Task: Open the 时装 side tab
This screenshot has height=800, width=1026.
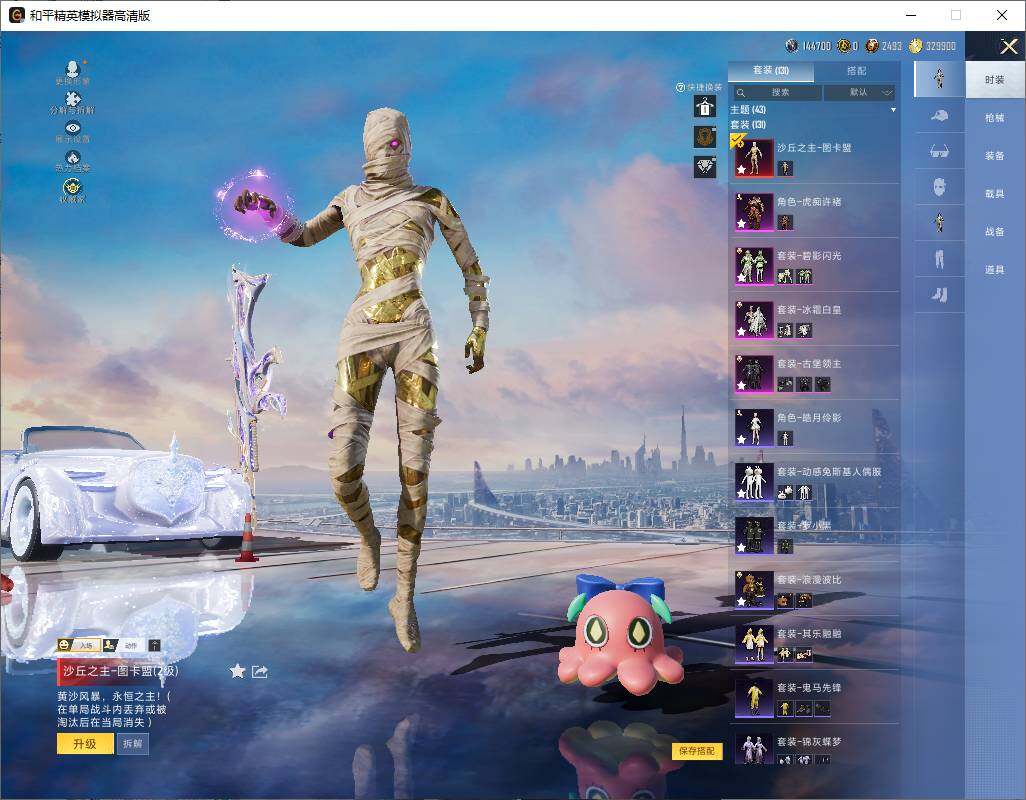Action: pyautogui.click(x=995, y=80)
